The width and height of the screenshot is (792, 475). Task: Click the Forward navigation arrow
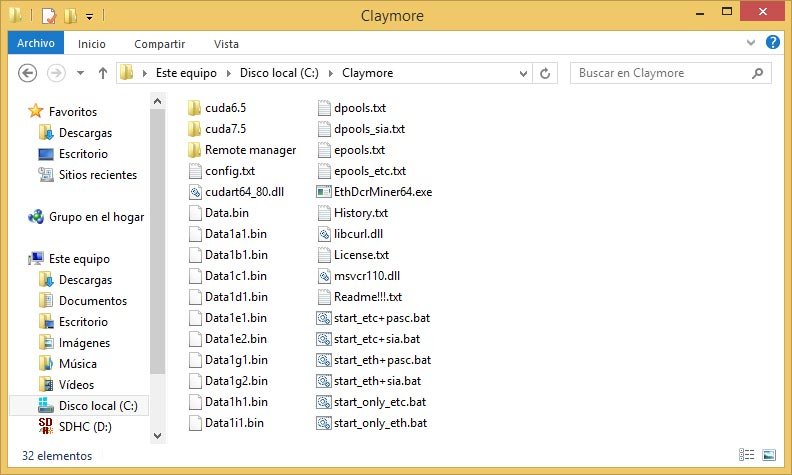coord(56,73)
